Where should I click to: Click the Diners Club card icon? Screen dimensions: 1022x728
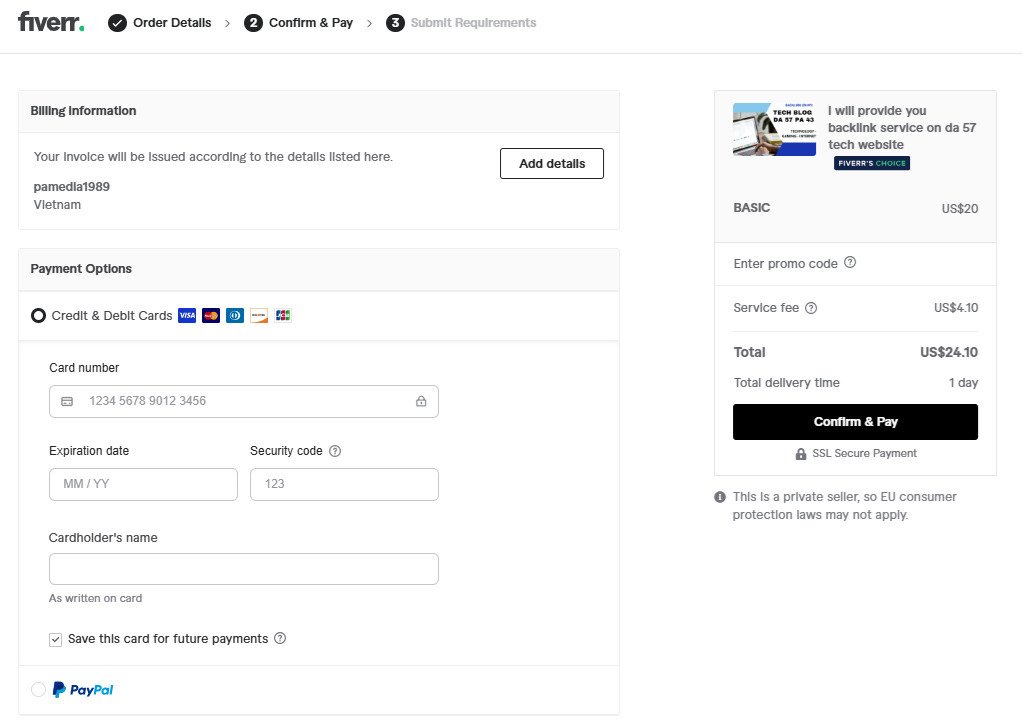click(x=235, y=316)
